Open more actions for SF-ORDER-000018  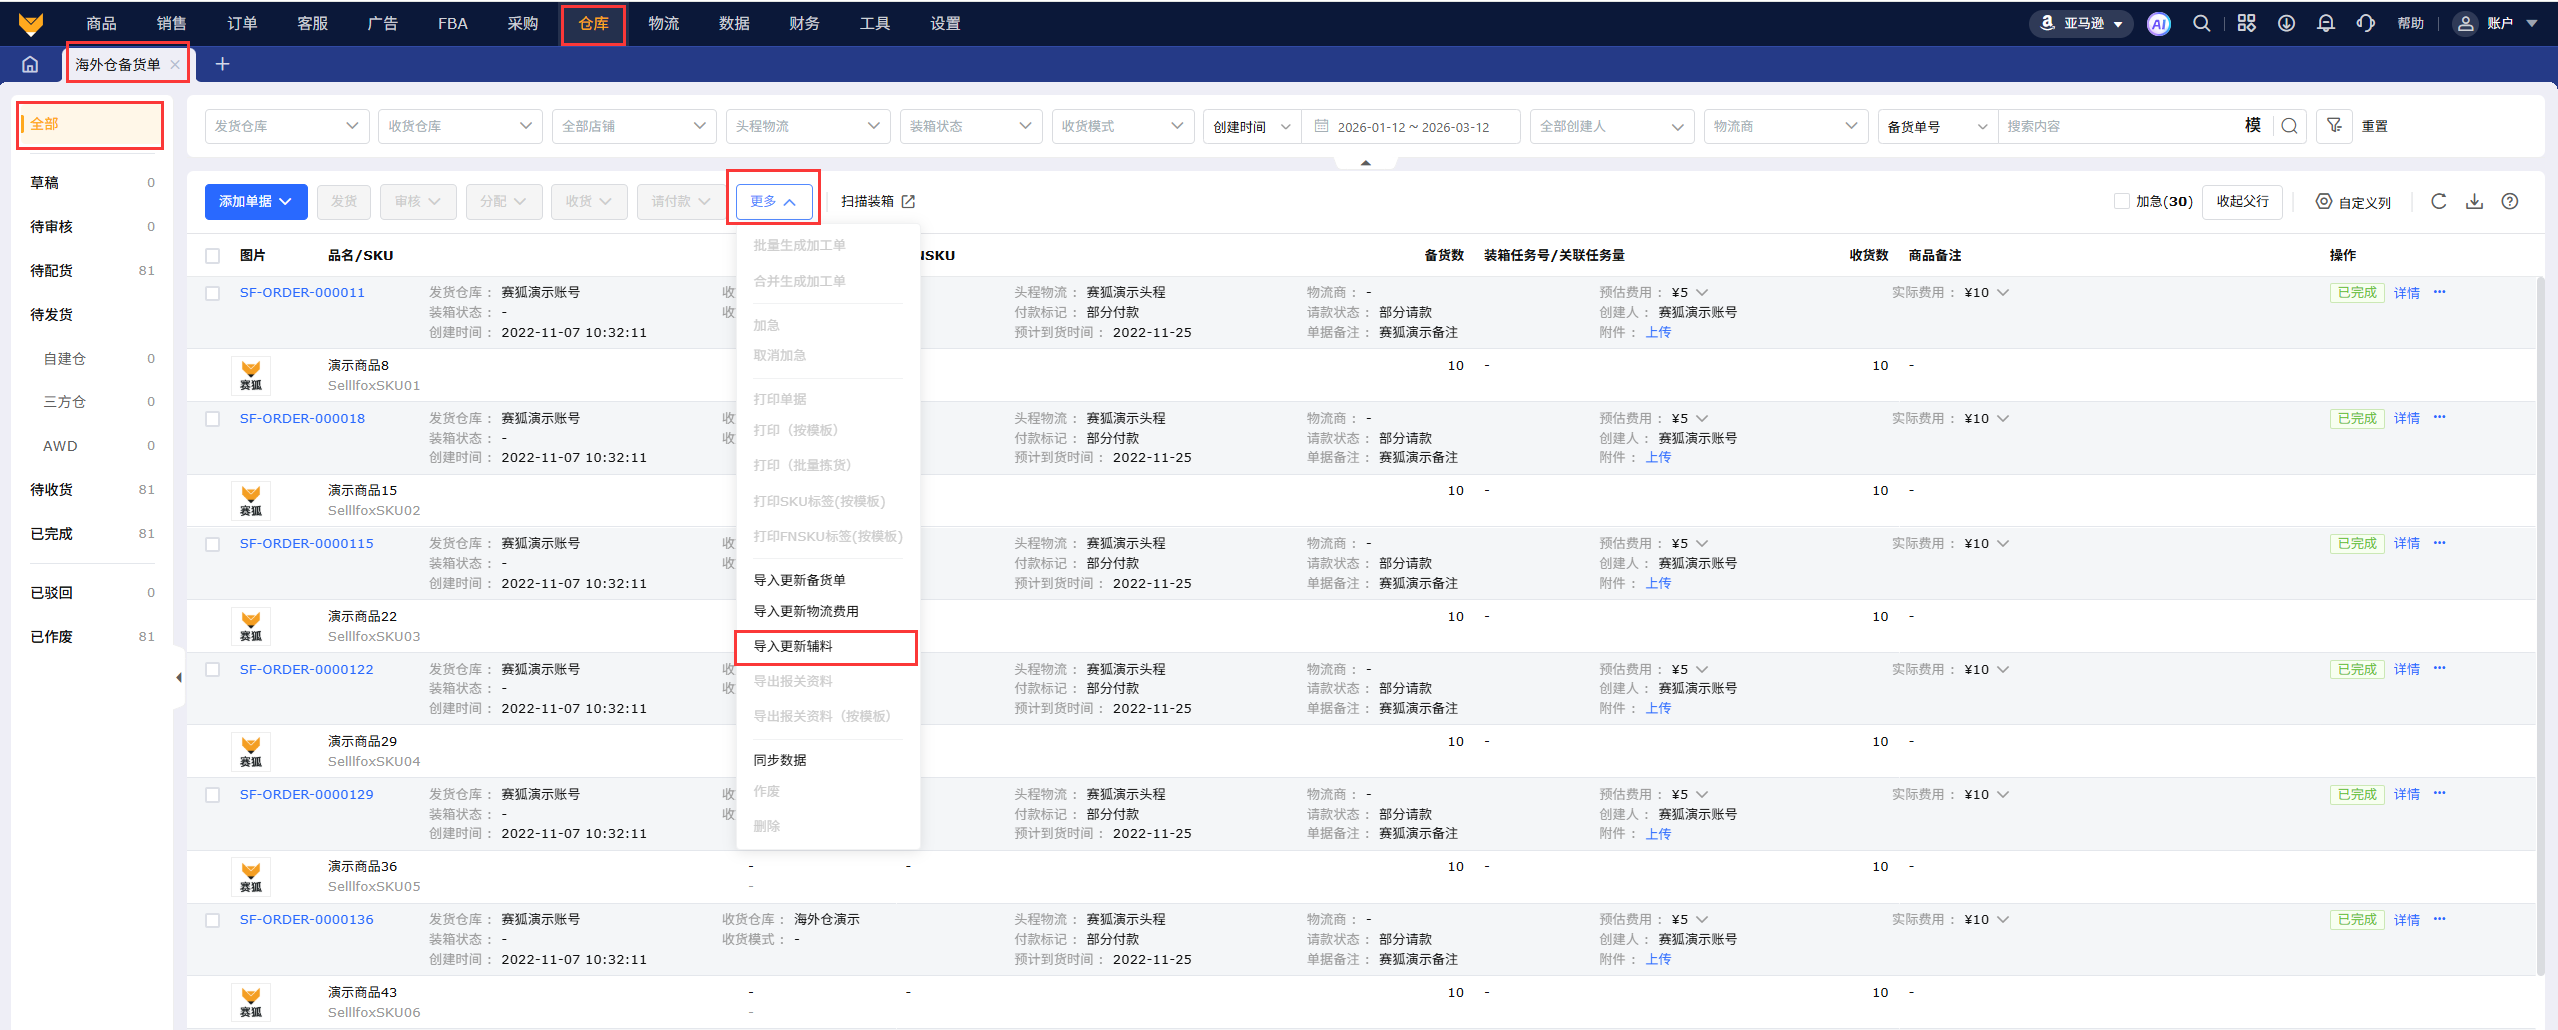pos(2439,417)
